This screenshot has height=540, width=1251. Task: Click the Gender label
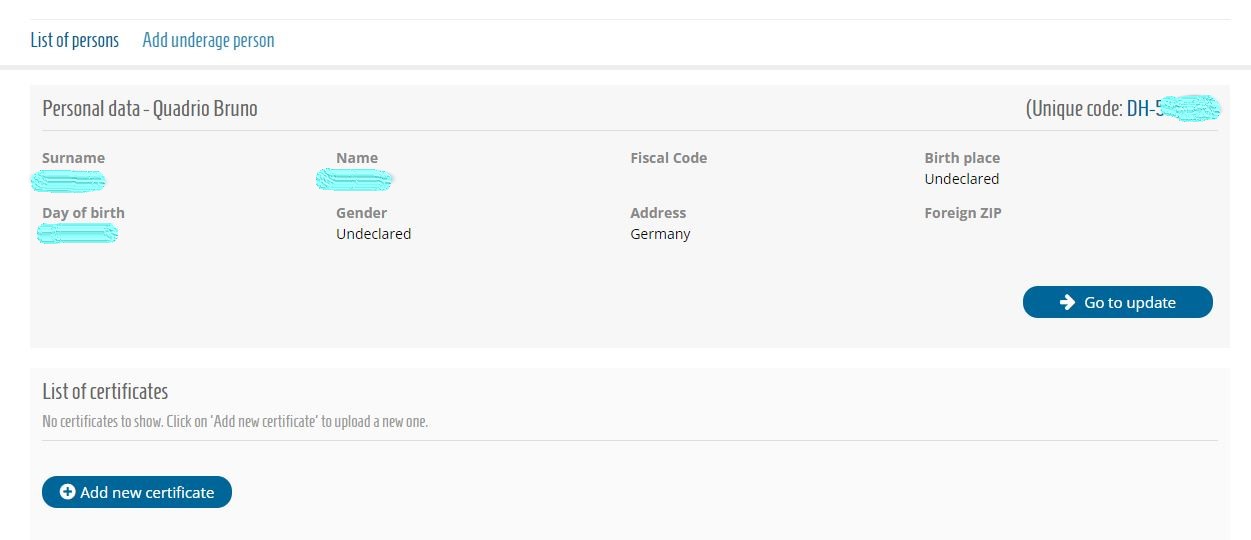tap(361, 213)
